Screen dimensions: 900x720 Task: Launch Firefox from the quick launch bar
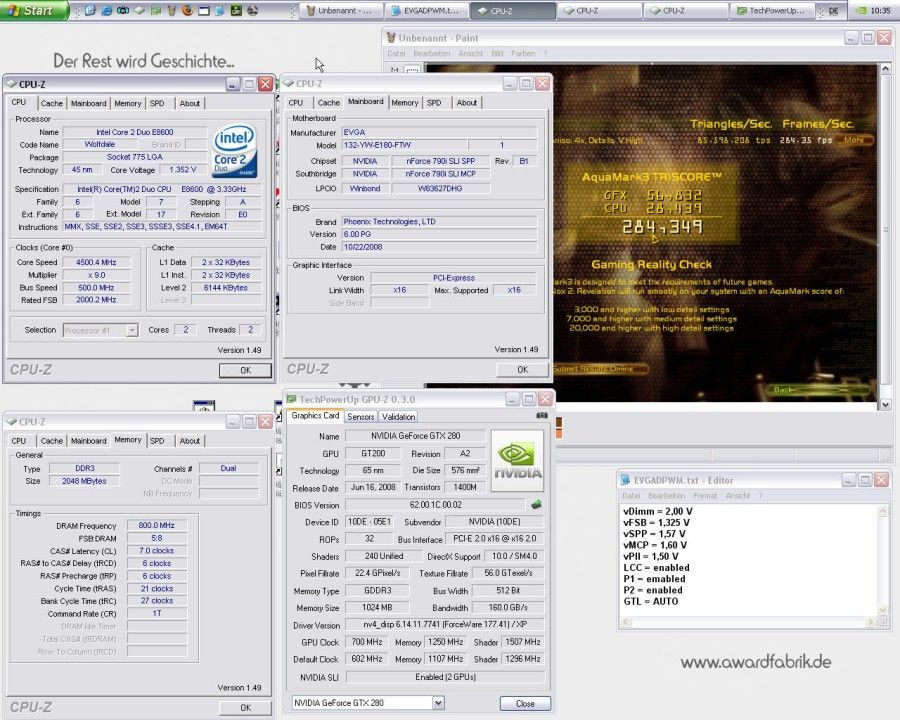(187, 10)
